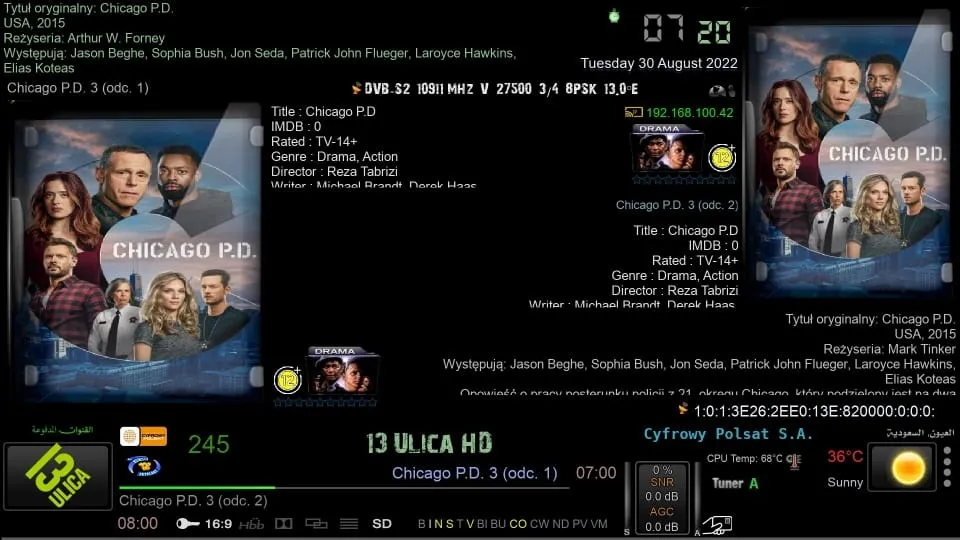
Task: Click the SNR/AGC signal meter box
Action: [x=662, y=498]
